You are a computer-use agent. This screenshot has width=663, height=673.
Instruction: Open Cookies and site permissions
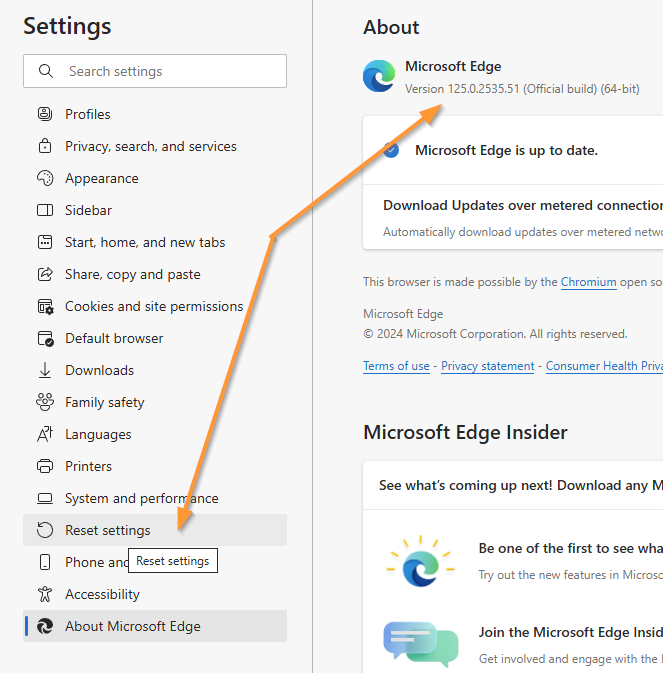coord(154,306)
